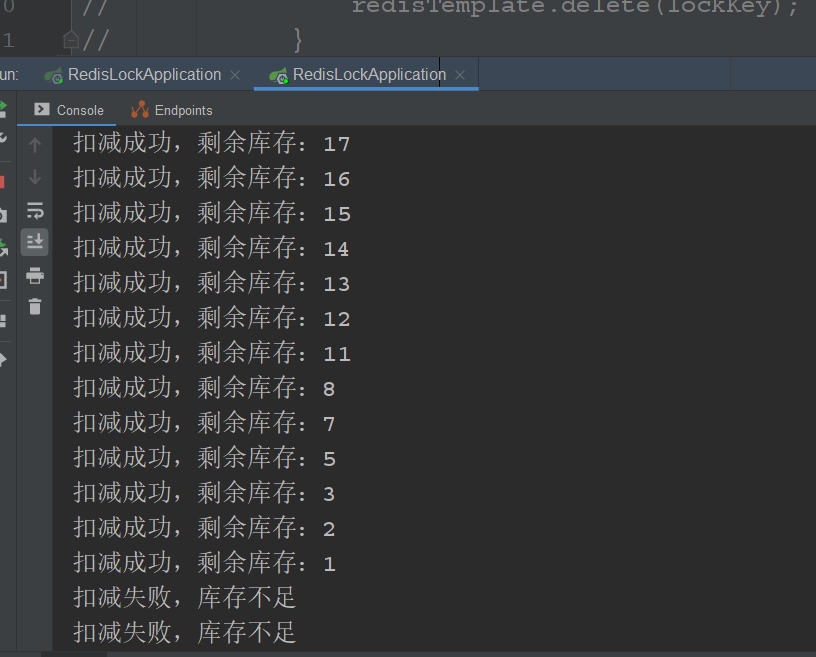Clear all console output with trash icon
Image resolution: width=816 pixels, height=657 pixels.
click(35, 307)
